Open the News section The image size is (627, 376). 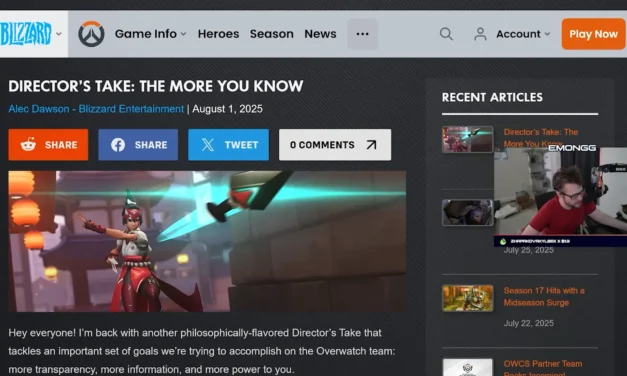coord(320,34)
